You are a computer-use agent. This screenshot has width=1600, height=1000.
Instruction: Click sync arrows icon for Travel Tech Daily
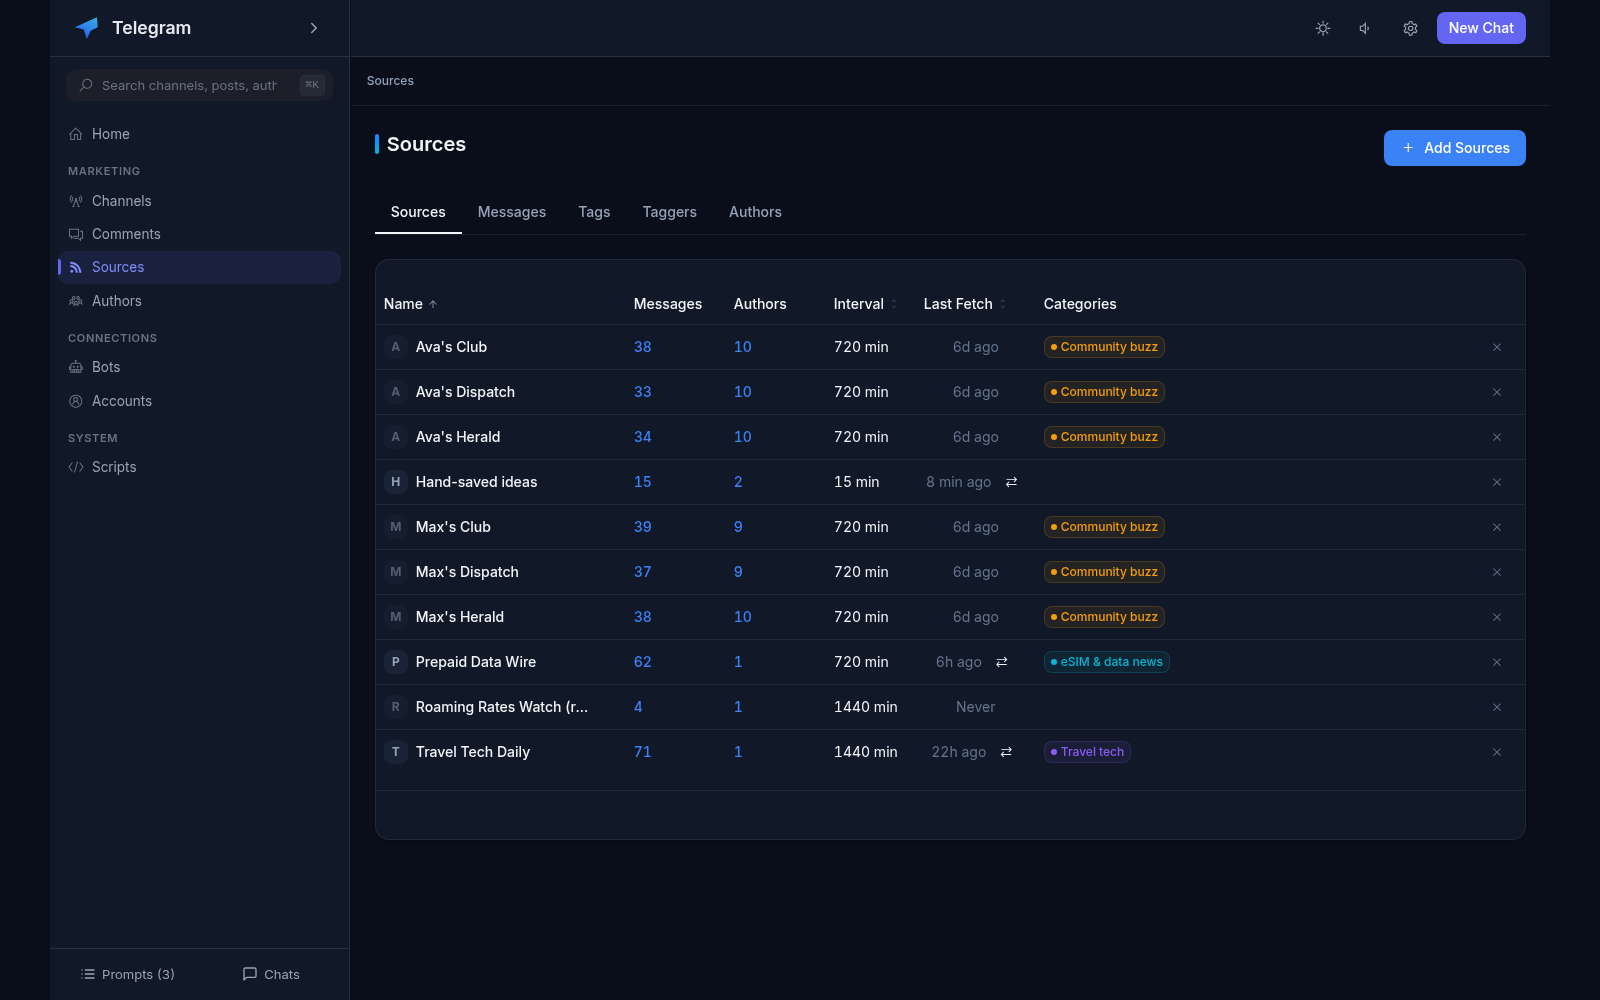click(1006, 752)
